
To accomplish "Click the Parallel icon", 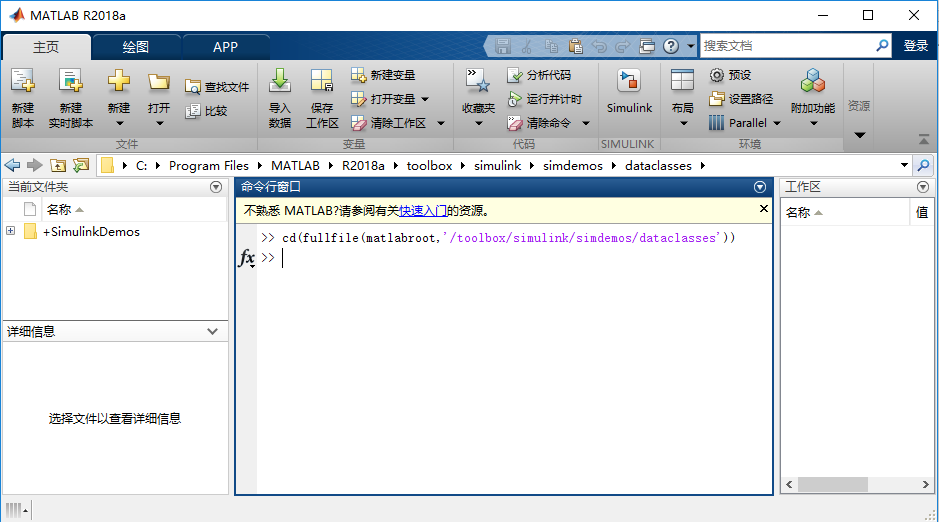I will (x=717, y=123).
